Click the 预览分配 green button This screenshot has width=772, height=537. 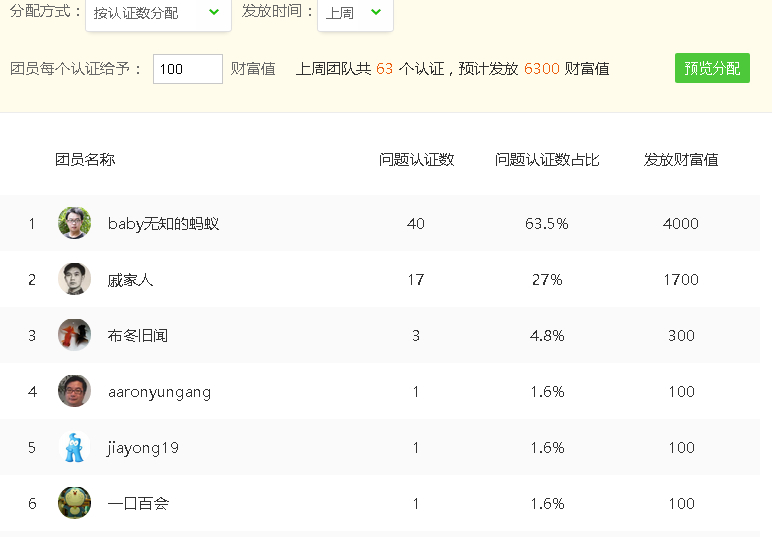712,68
